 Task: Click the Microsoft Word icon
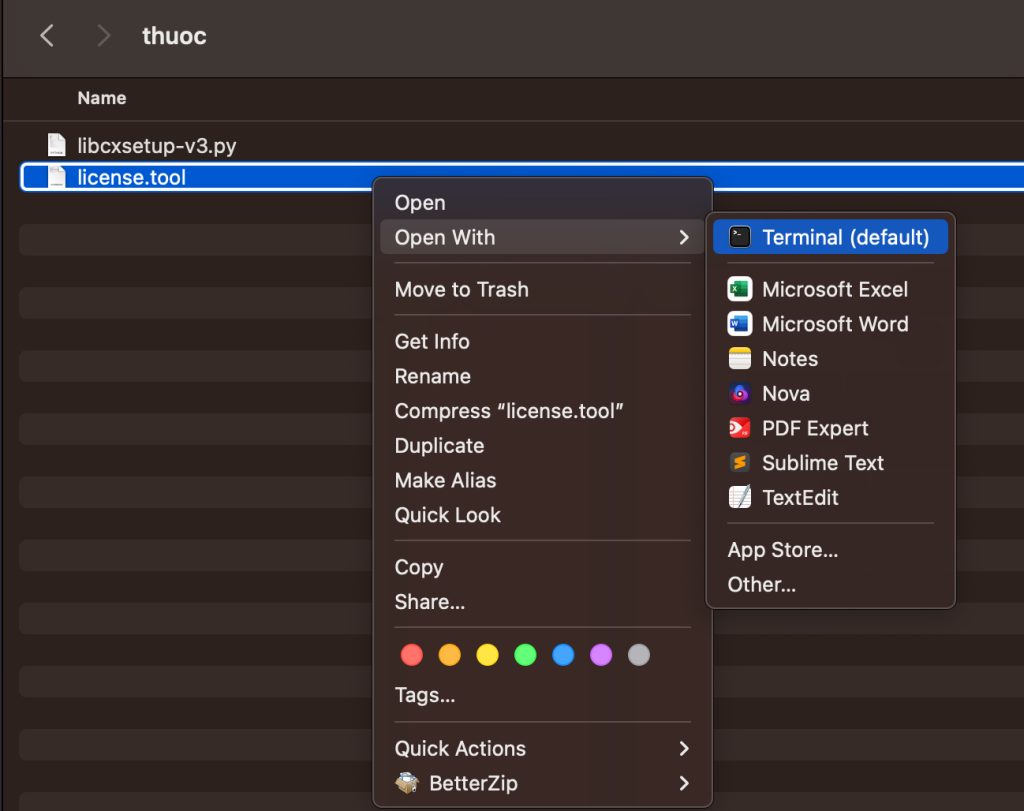click(740, 324)
